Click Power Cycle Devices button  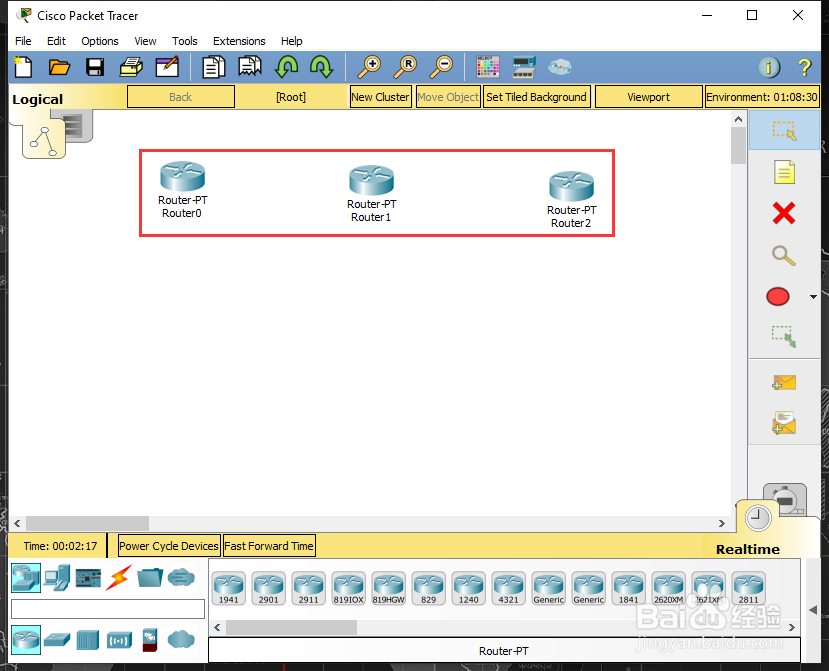[169, 546]
